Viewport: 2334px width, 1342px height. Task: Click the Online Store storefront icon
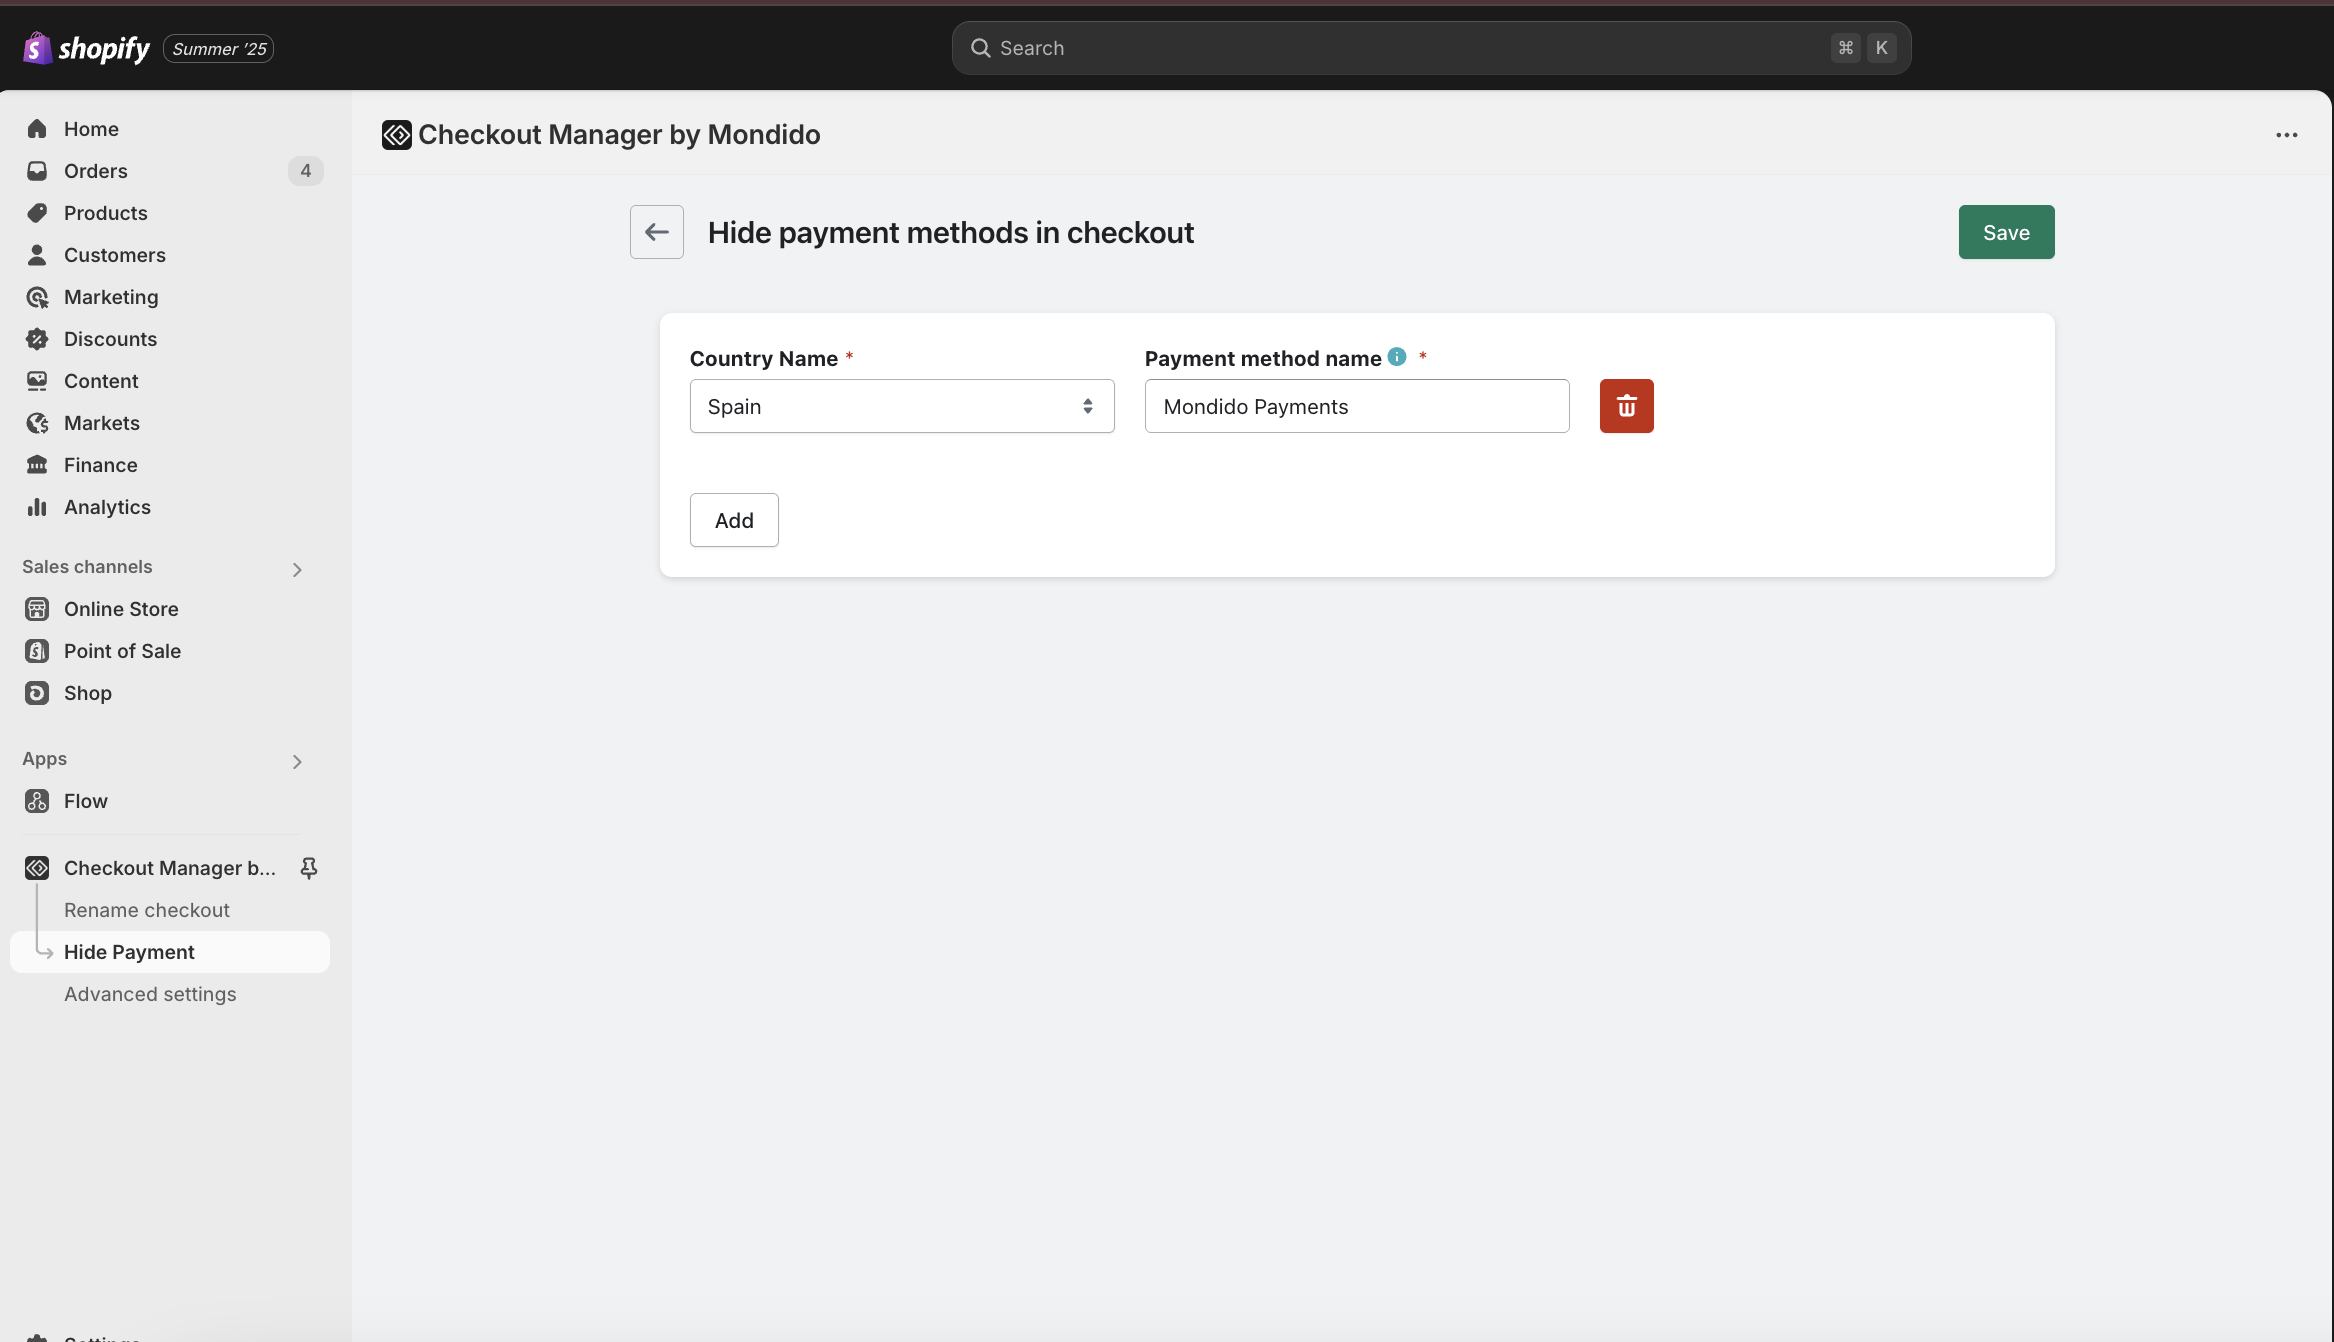pos(37,609)
